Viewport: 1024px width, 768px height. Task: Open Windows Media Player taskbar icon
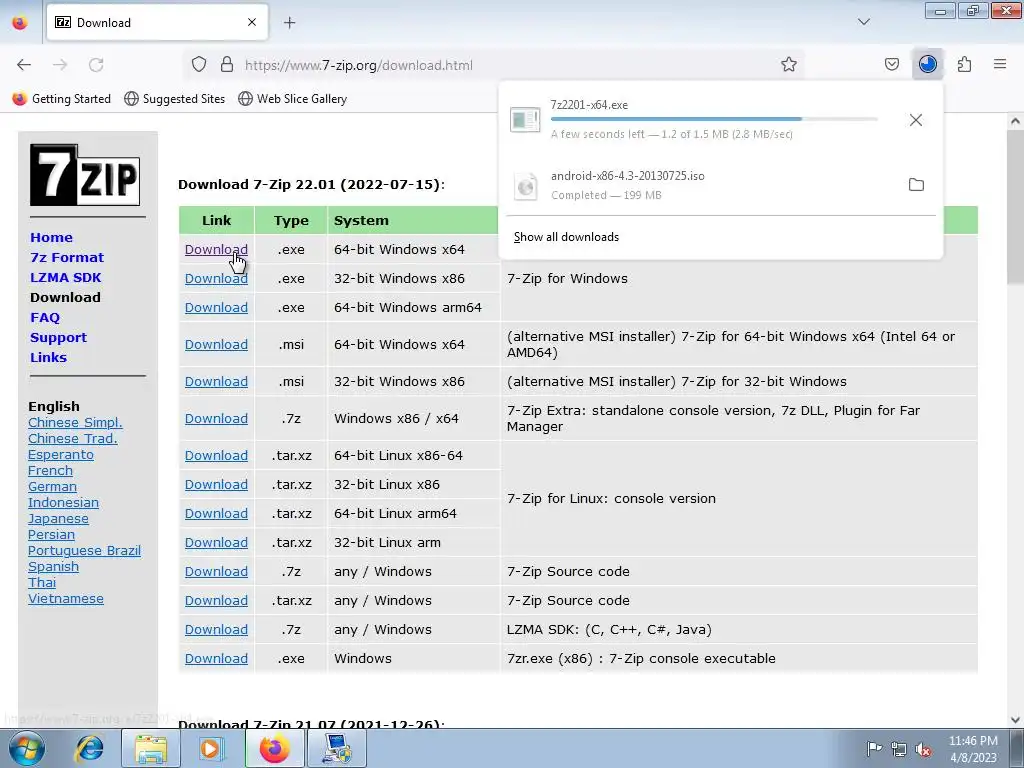(210, 748)
